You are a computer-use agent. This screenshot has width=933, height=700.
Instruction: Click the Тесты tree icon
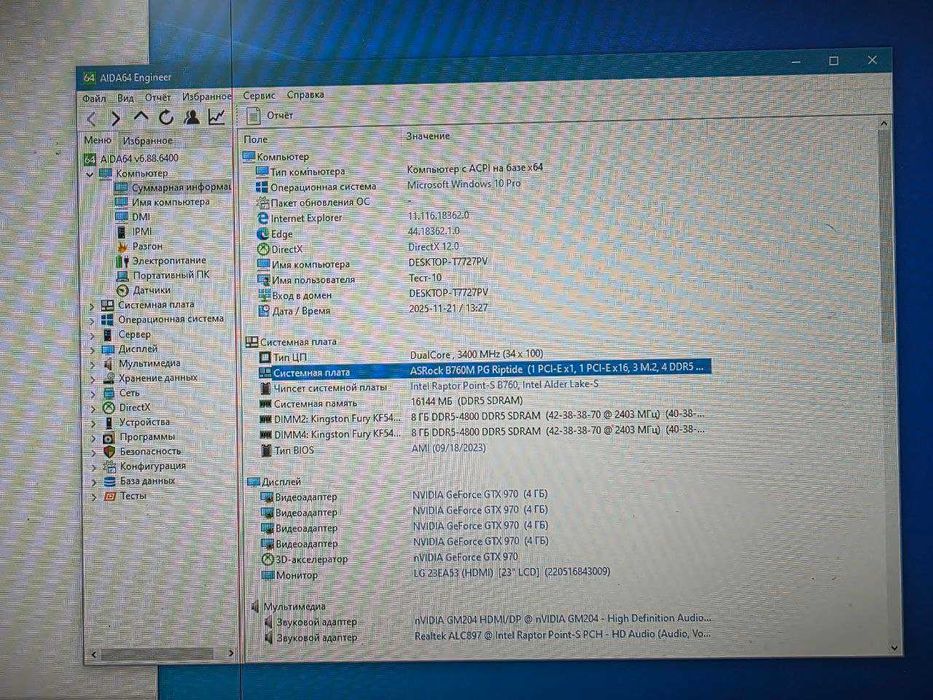click(x=110, y=496)
